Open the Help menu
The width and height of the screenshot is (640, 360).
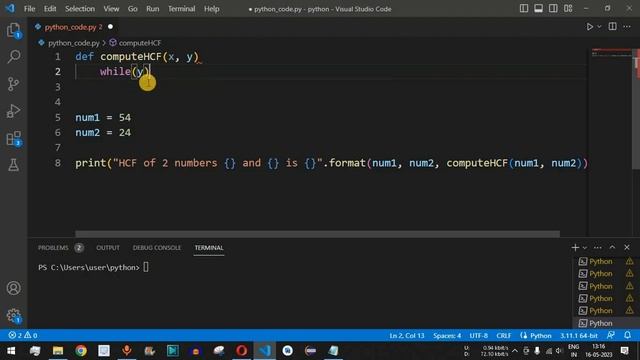(x=211, y=9)
